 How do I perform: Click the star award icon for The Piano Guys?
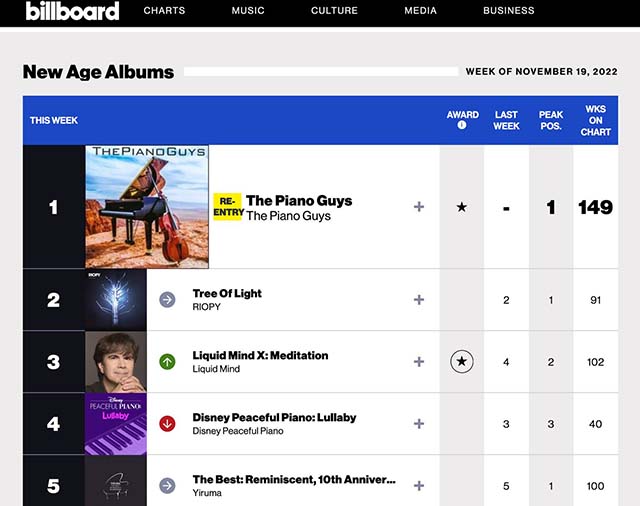462,207
